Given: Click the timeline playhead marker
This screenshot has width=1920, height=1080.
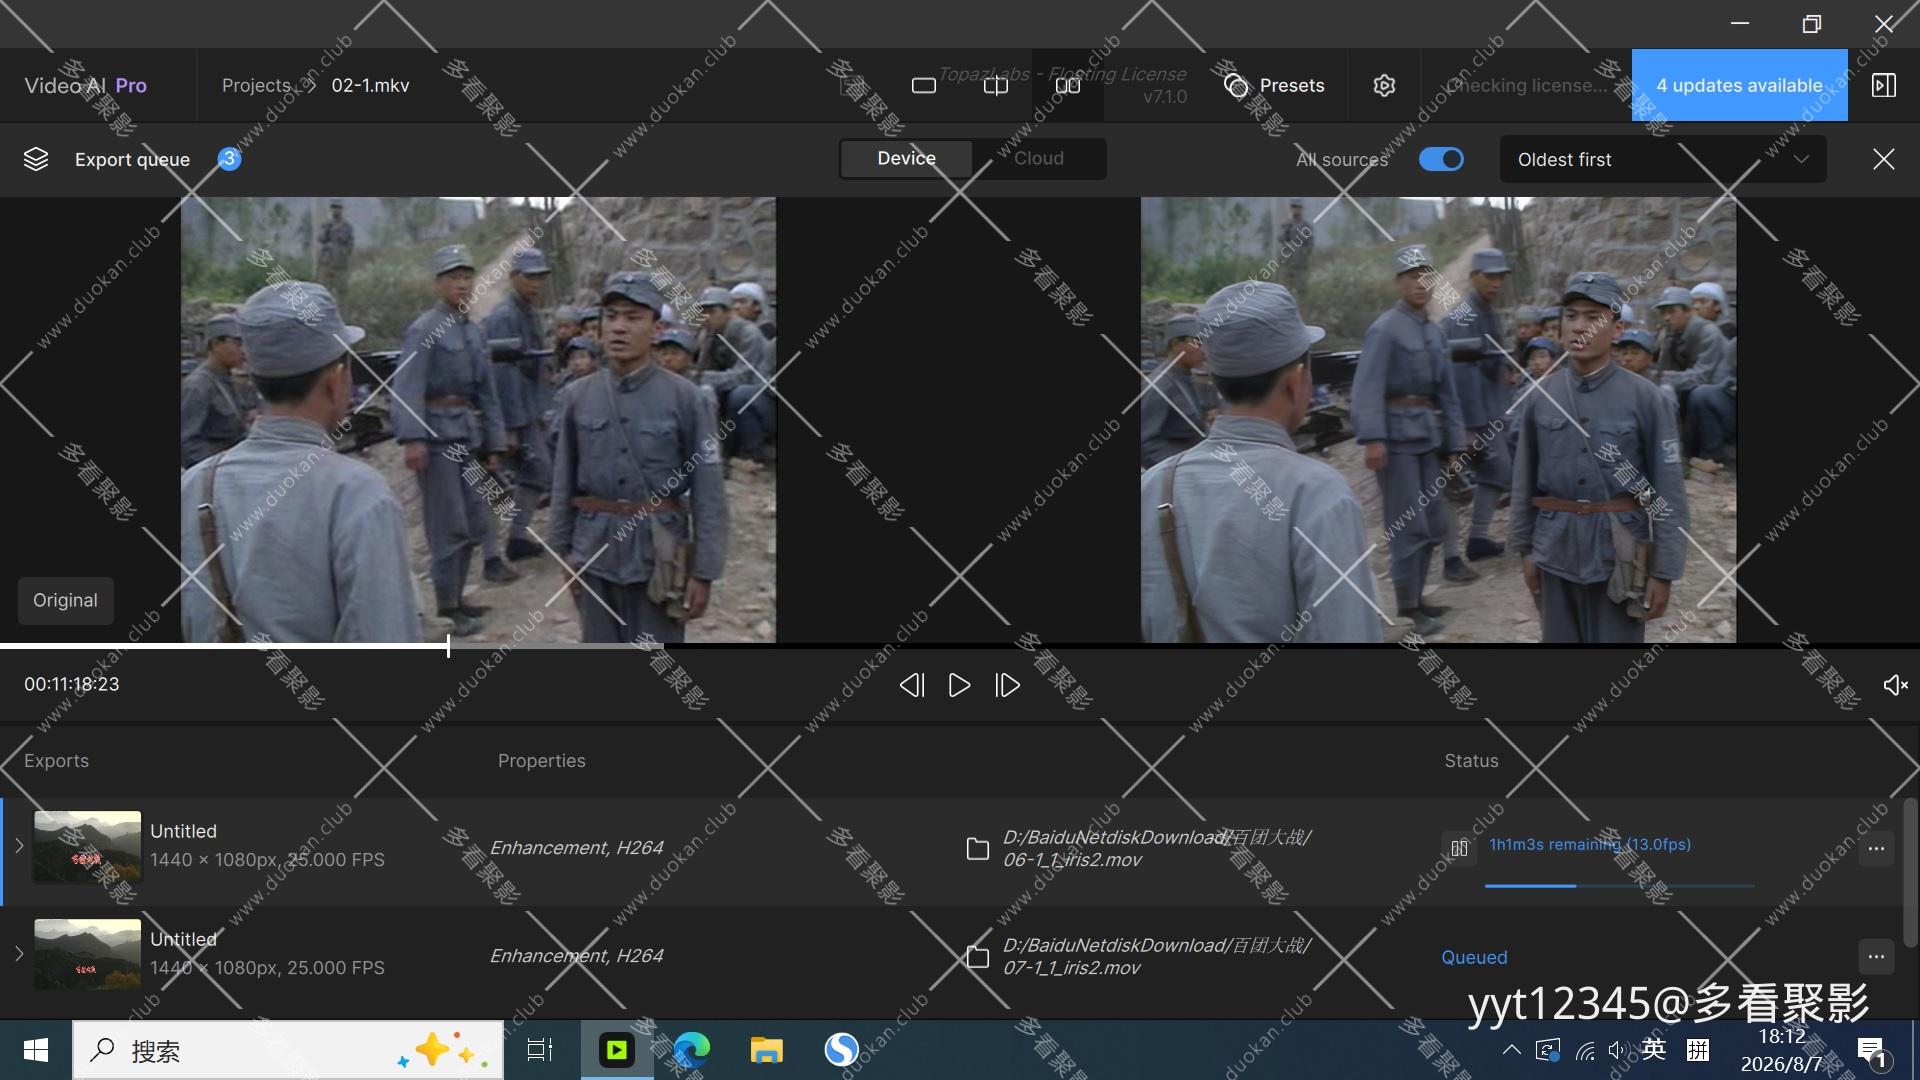Looking at the screenshot, I should coord(448,646).
